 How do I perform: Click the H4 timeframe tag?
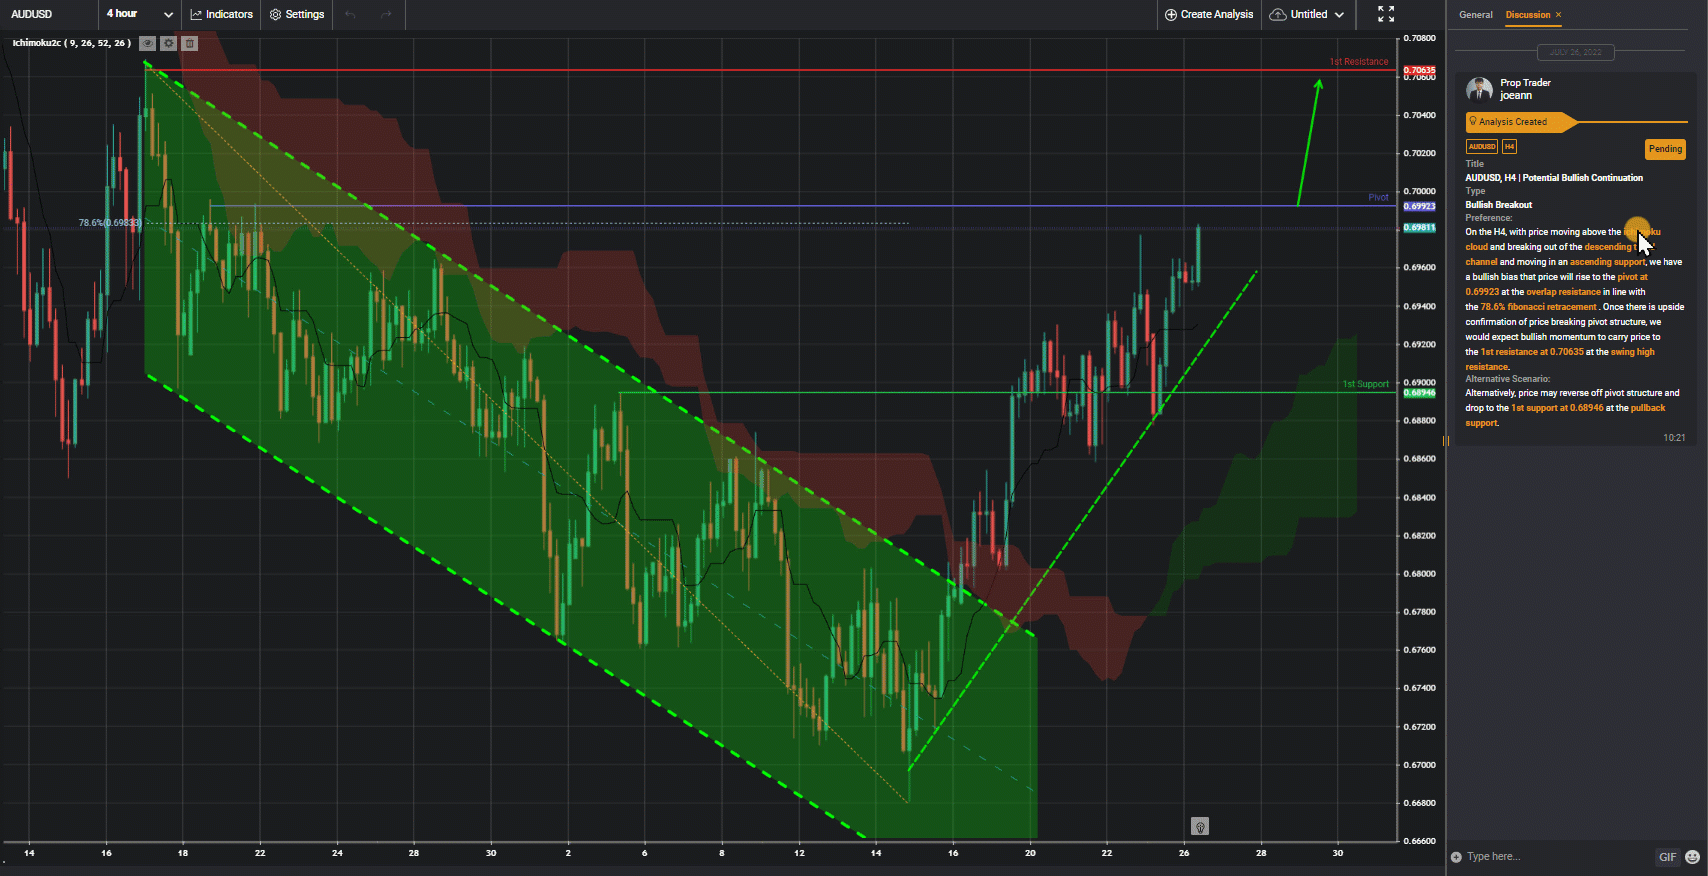[x=1509, y=147]
